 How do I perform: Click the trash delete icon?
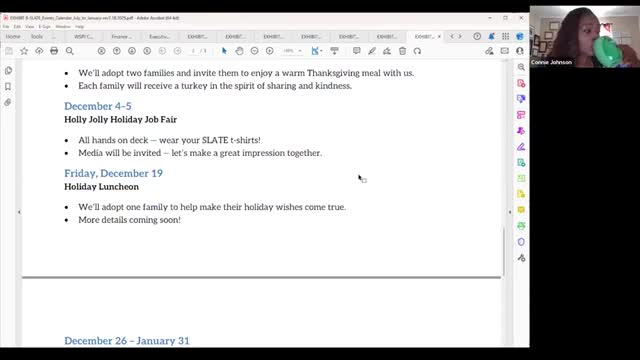click(x=402, y=51)
